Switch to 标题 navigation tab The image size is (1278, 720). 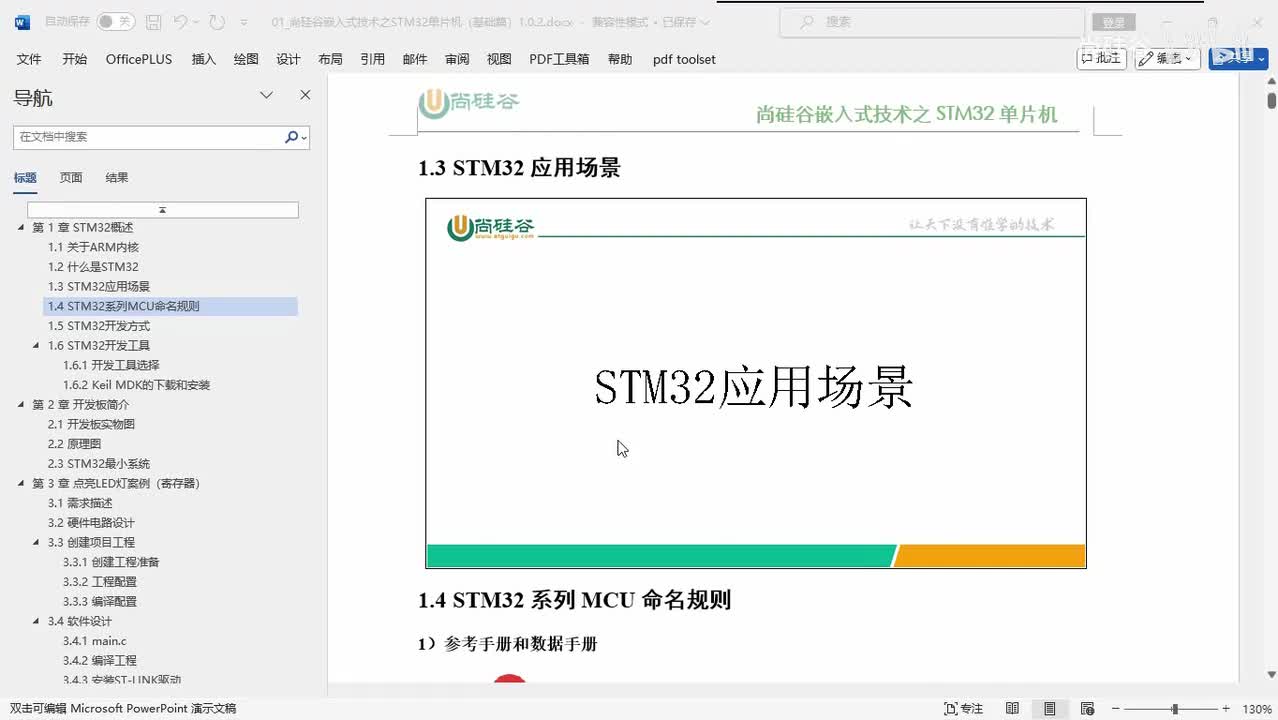click(x=25, y=178)
